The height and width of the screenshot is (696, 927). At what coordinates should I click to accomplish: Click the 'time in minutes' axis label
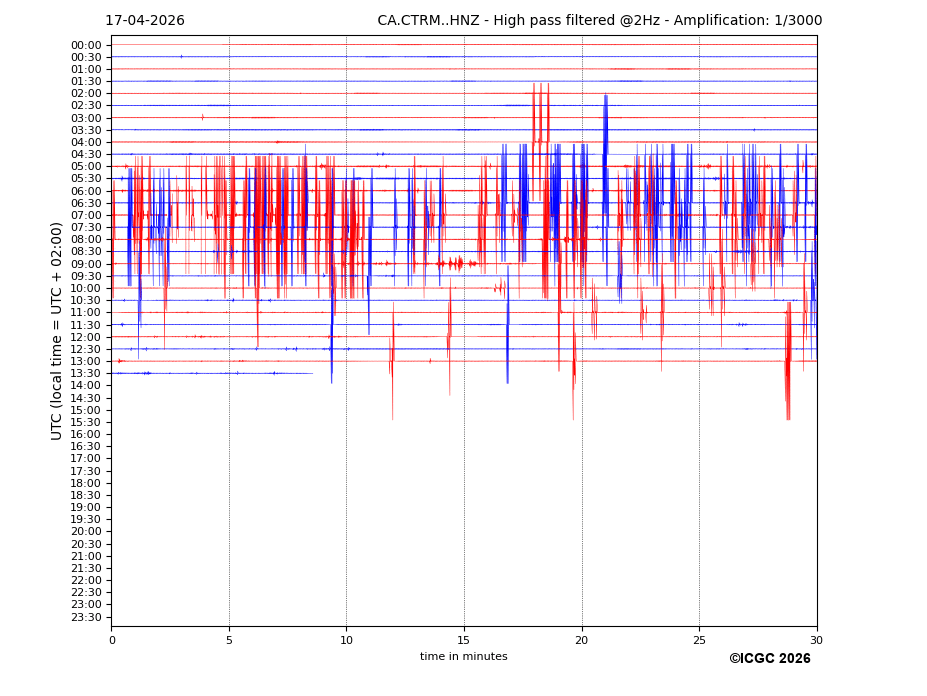coord(463,657)
